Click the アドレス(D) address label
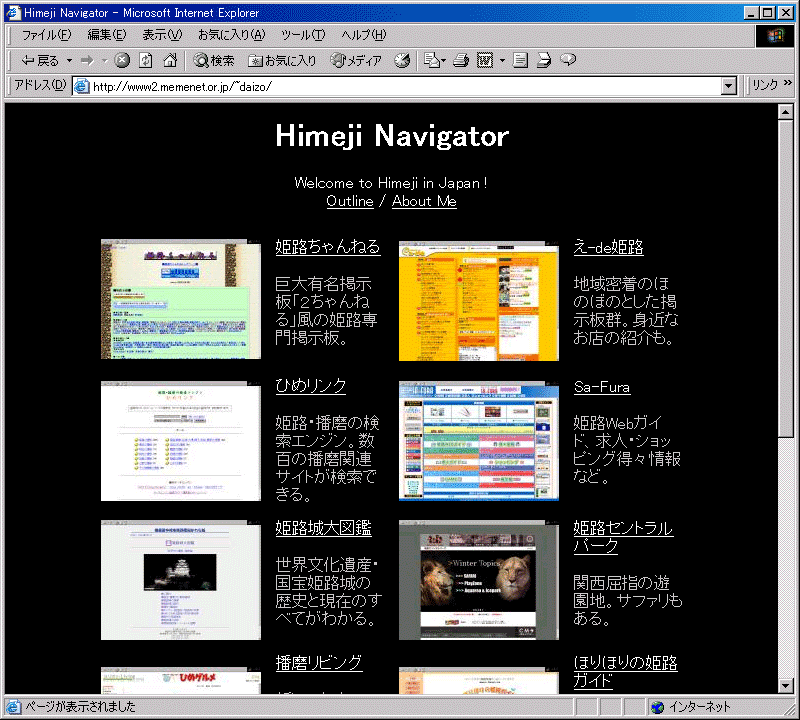Image resolution: width=800 pixels, height=720 pixels. point(40,85)
